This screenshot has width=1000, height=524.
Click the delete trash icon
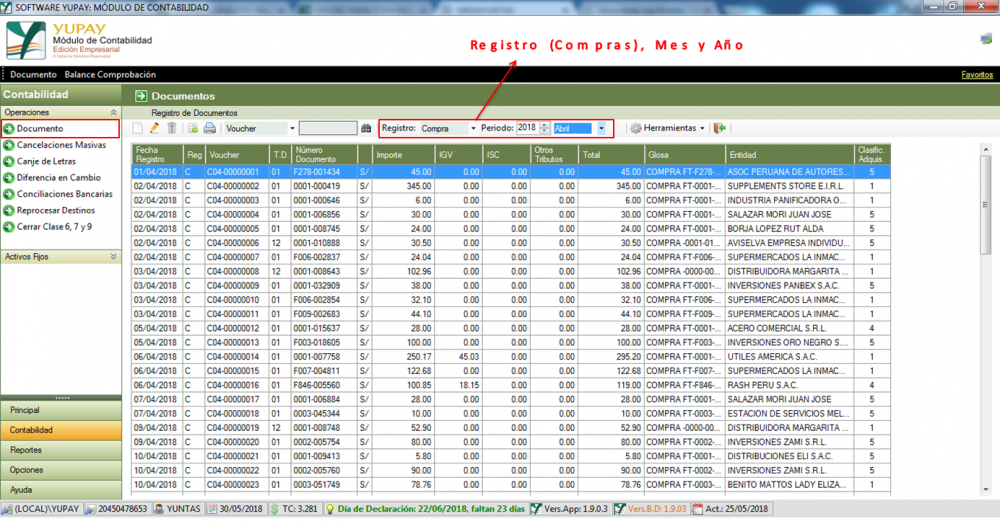click(x=172, y=128)
